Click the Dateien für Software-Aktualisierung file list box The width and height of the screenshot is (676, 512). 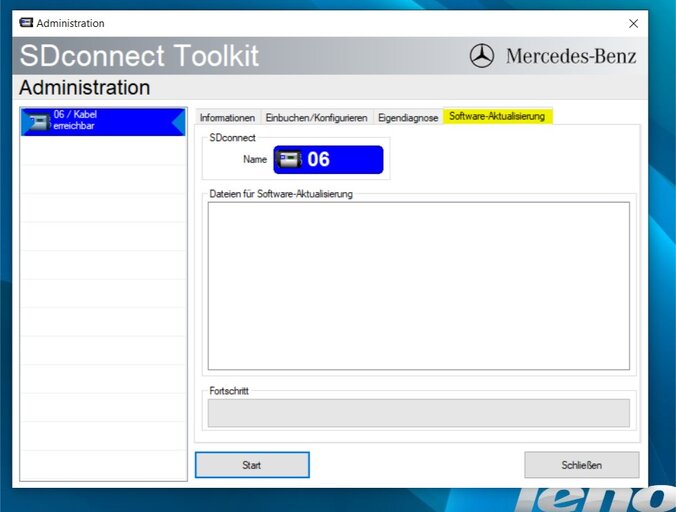click(x=419, y=286)
